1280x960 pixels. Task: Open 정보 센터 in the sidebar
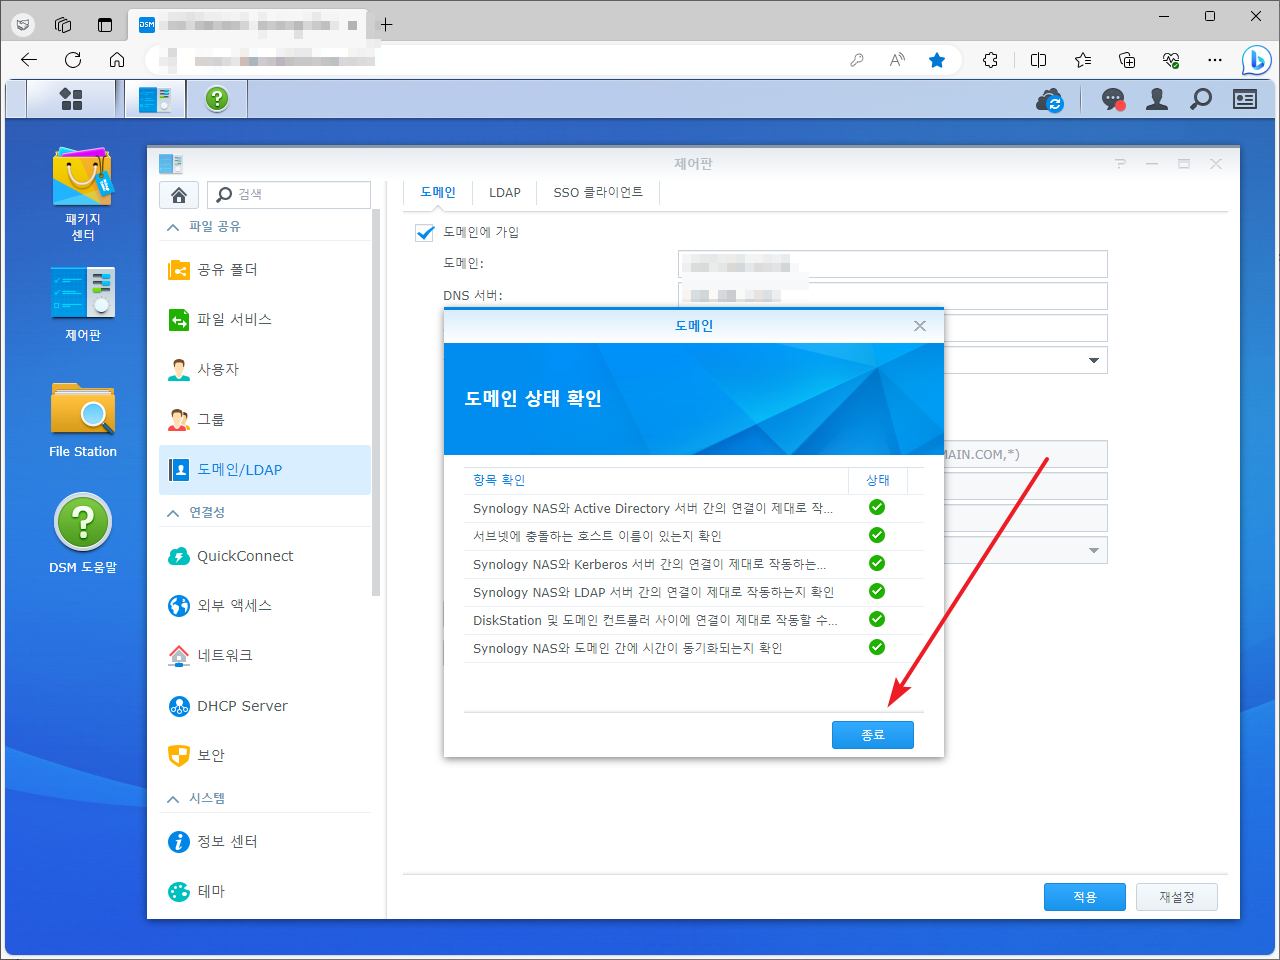[265, 842]
